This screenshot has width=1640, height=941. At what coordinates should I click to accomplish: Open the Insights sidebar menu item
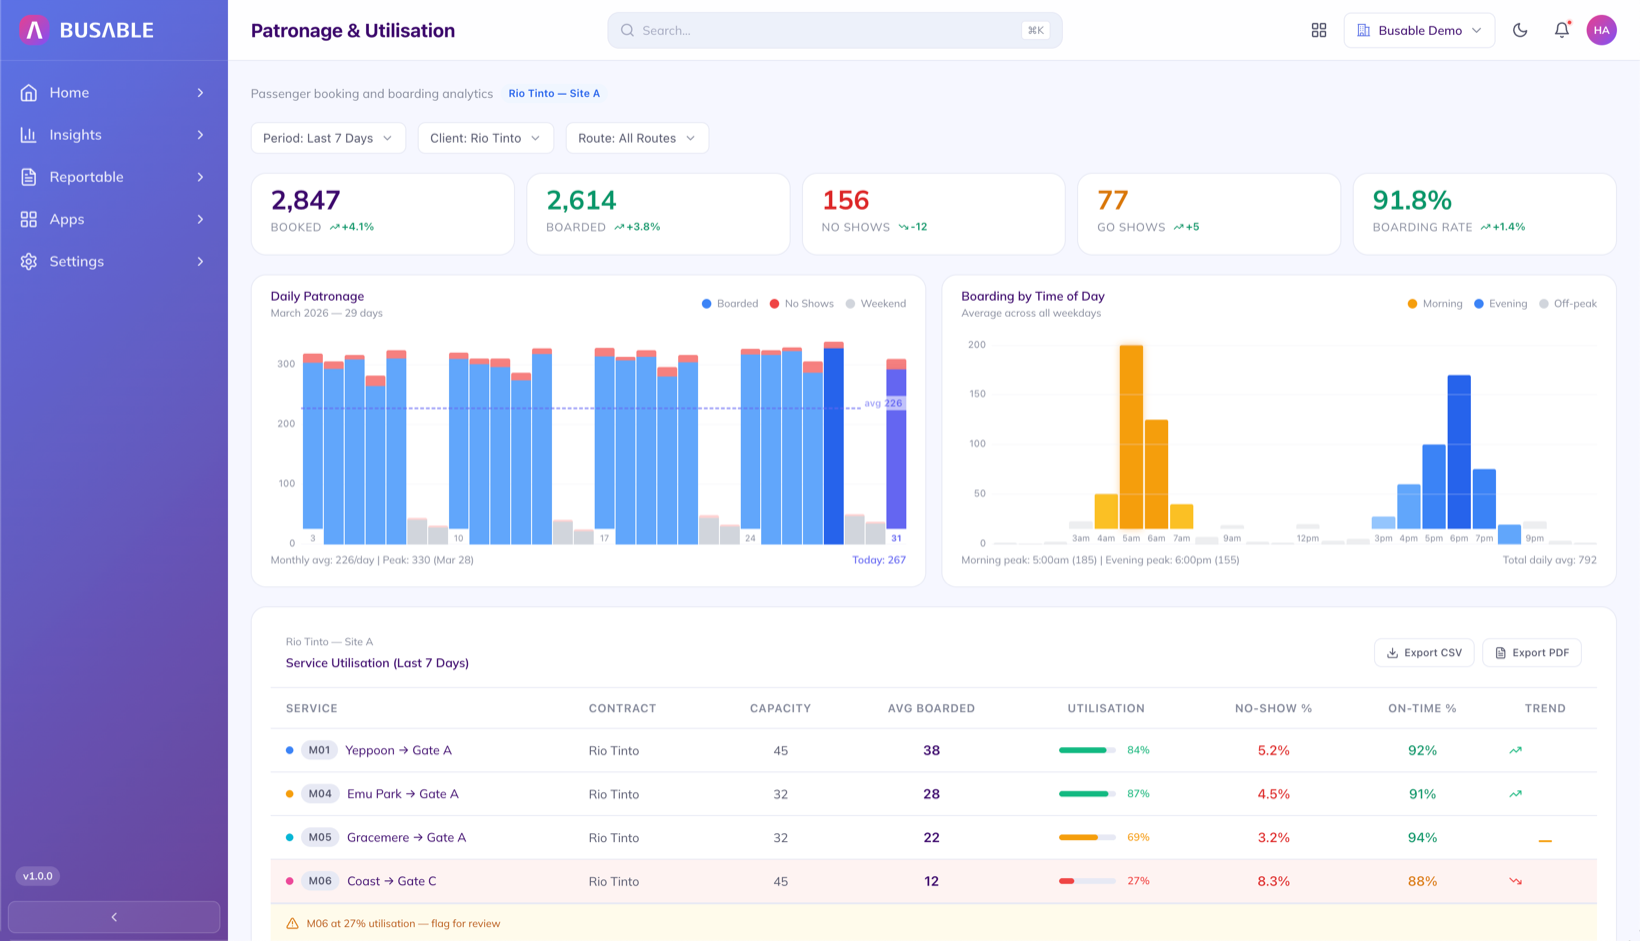pyautogui.click(x=114, y=135)
